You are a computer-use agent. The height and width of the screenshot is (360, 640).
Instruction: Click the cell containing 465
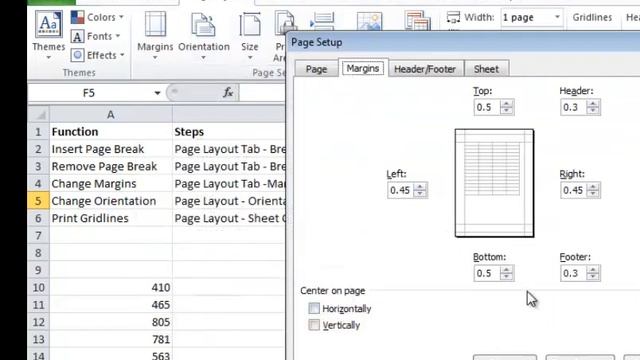pos(111,304)
